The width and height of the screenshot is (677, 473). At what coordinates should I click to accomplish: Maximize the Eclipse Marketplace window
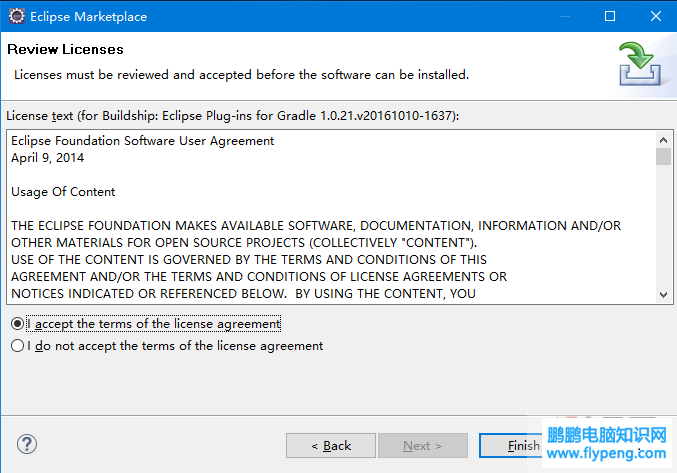(x=610, y=16)
